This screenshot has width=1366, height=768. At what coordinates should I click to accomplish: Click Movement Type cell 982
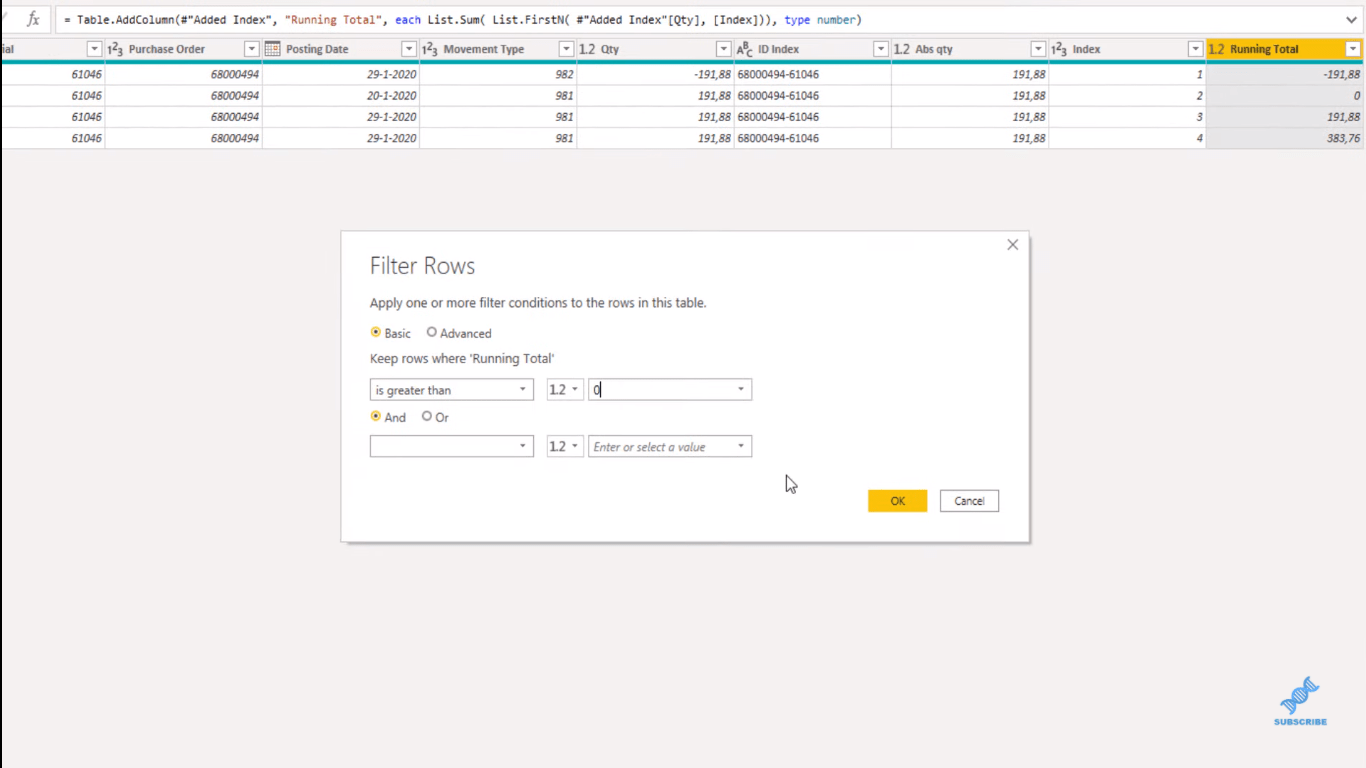498,74
